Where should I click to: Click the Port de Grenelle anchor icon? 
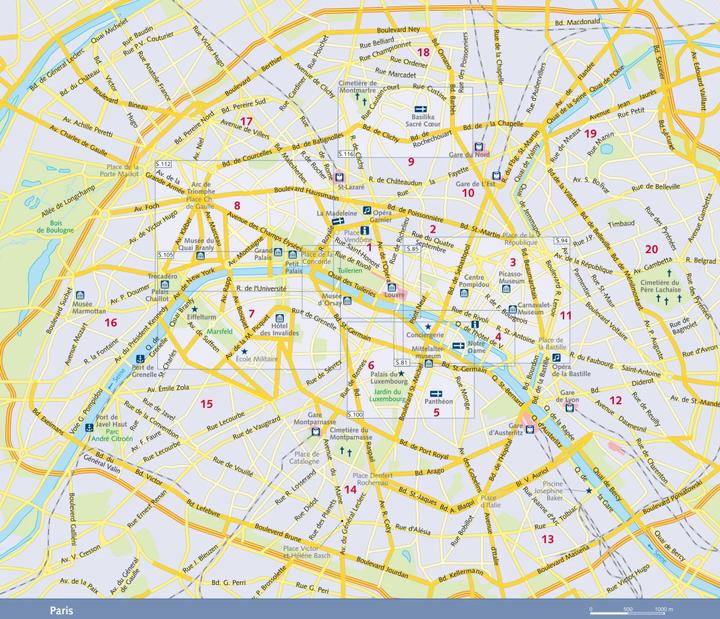pyautogui.click(x=141, y=359)
